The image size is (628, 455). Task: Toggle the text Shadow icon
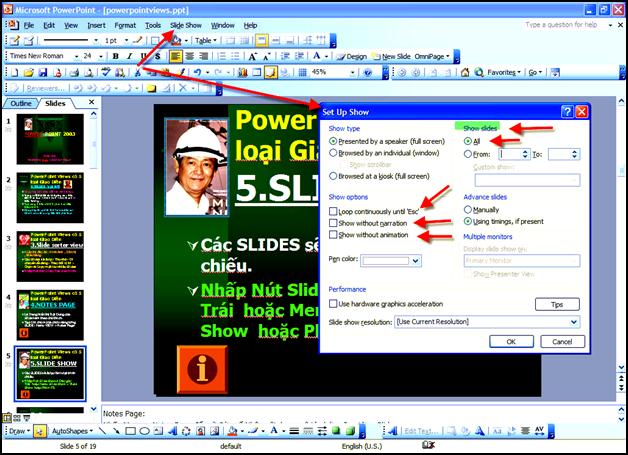click(157, 56)
